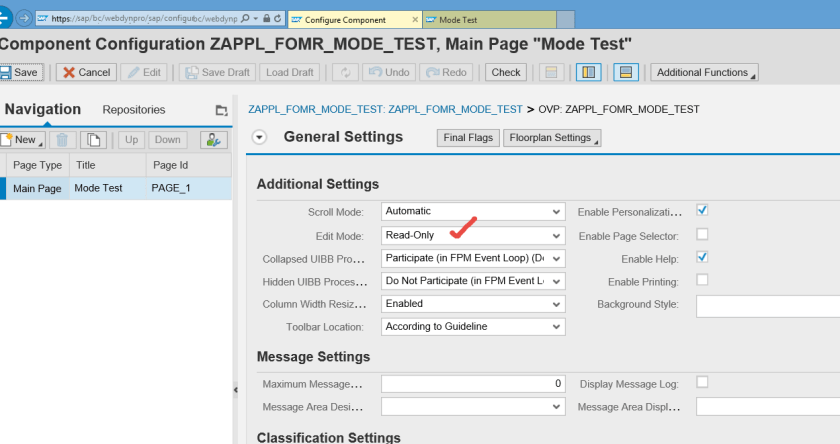Check the Enable Page Selector checkbox
Viewport: 840px width, 444px height.
point(702,235)
